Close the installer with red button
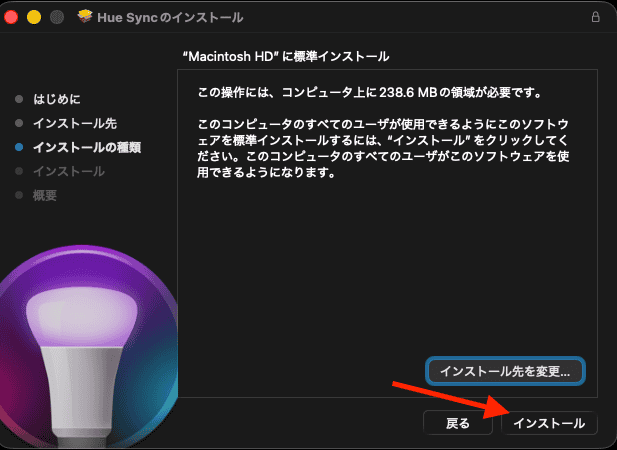 tap(11, 17)
